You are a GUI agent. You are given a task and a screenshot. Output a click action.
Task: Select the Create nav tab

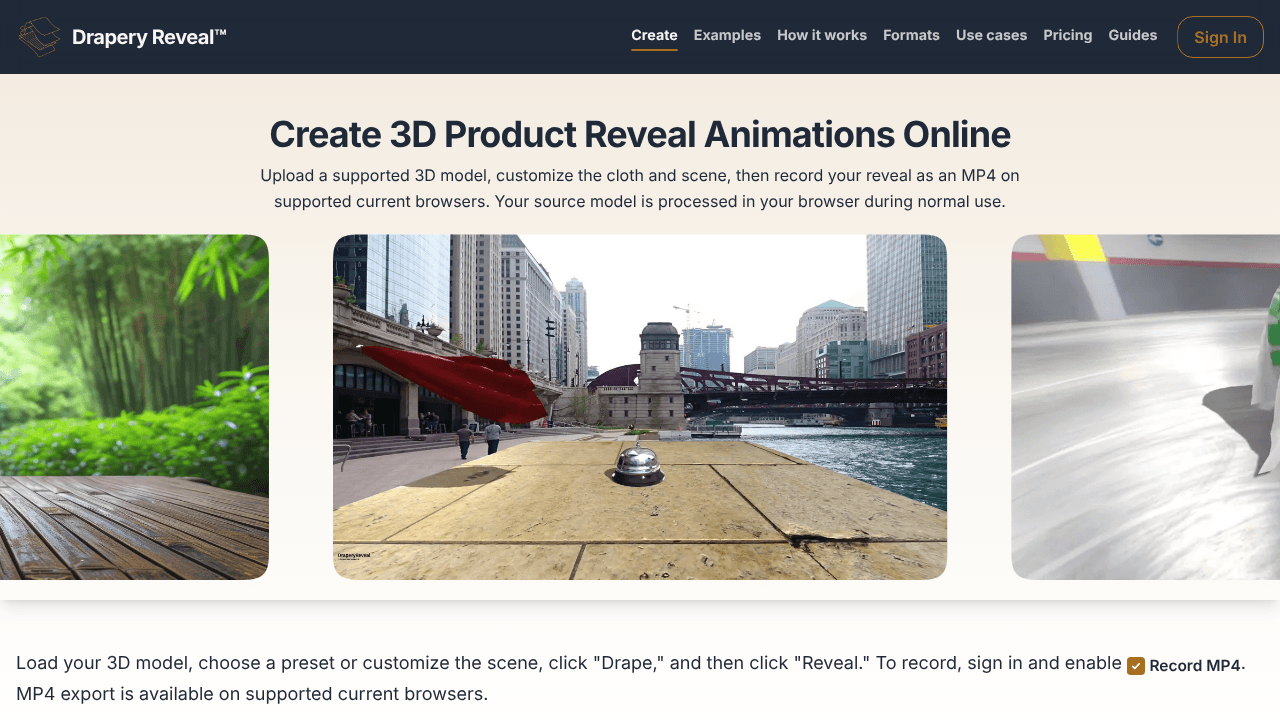pos(654,36)
